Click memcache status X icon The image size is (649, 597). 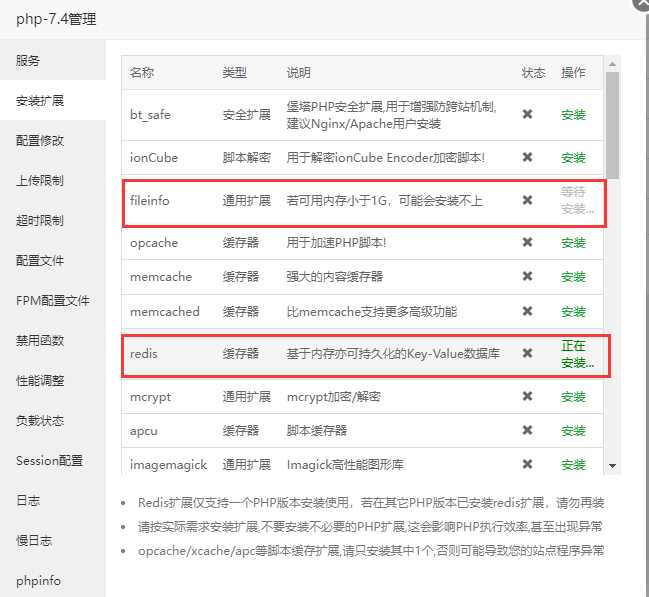pyautogui.click(x=527, y=276)
